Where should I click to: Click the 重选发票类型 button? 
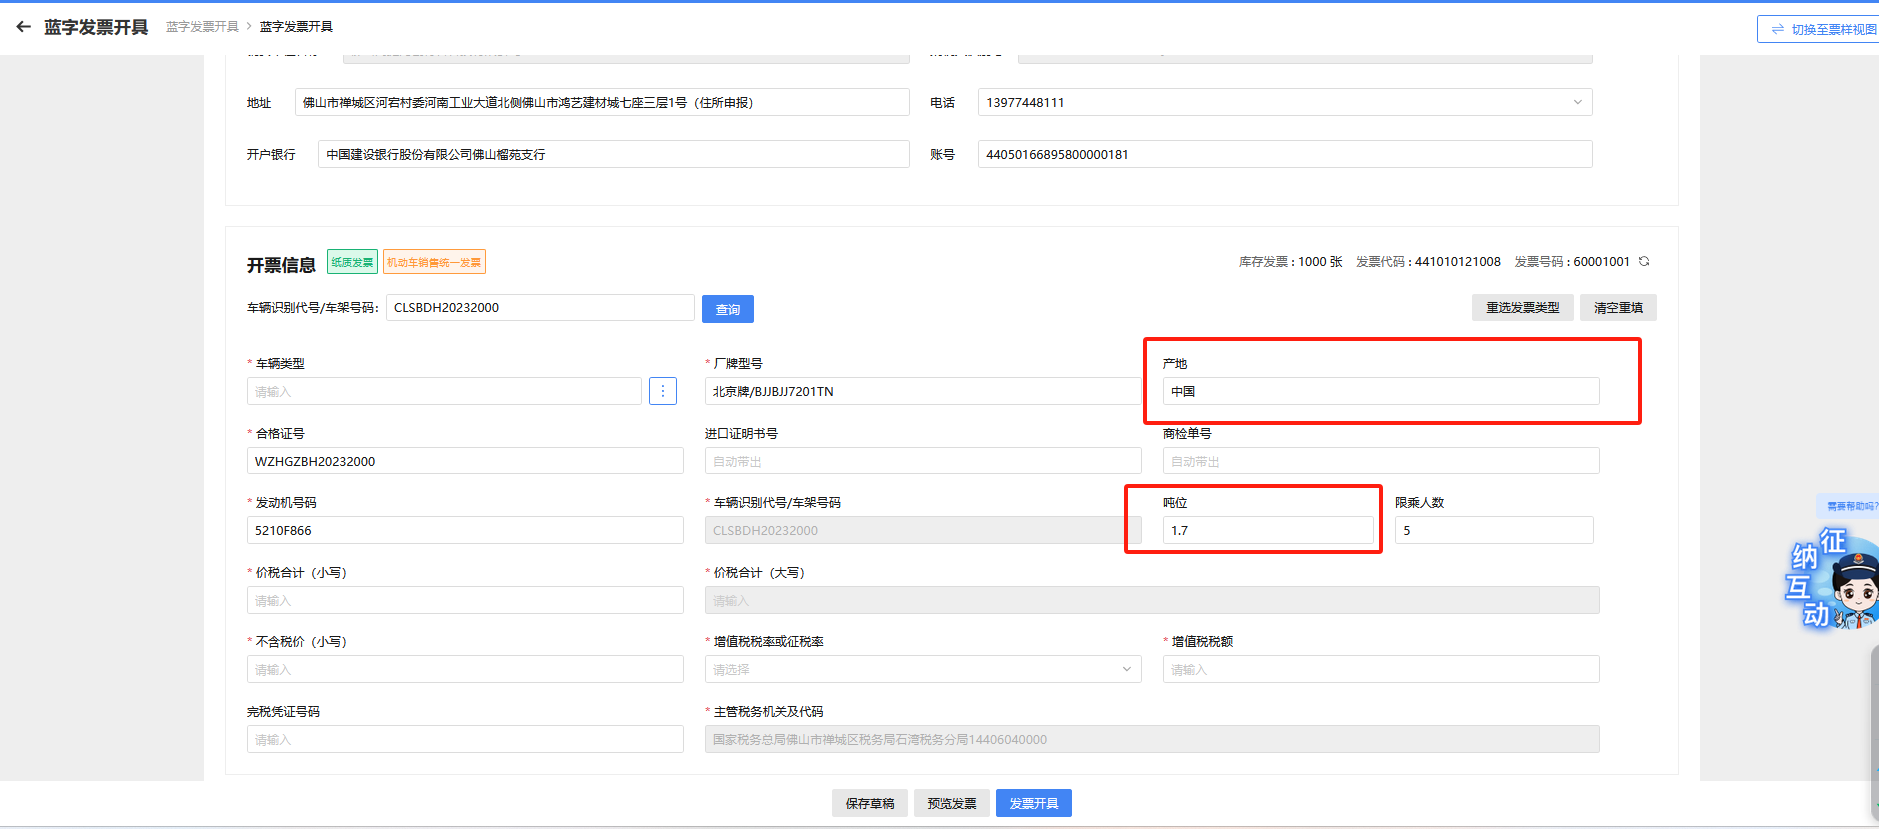click(x=1522, y=308)
